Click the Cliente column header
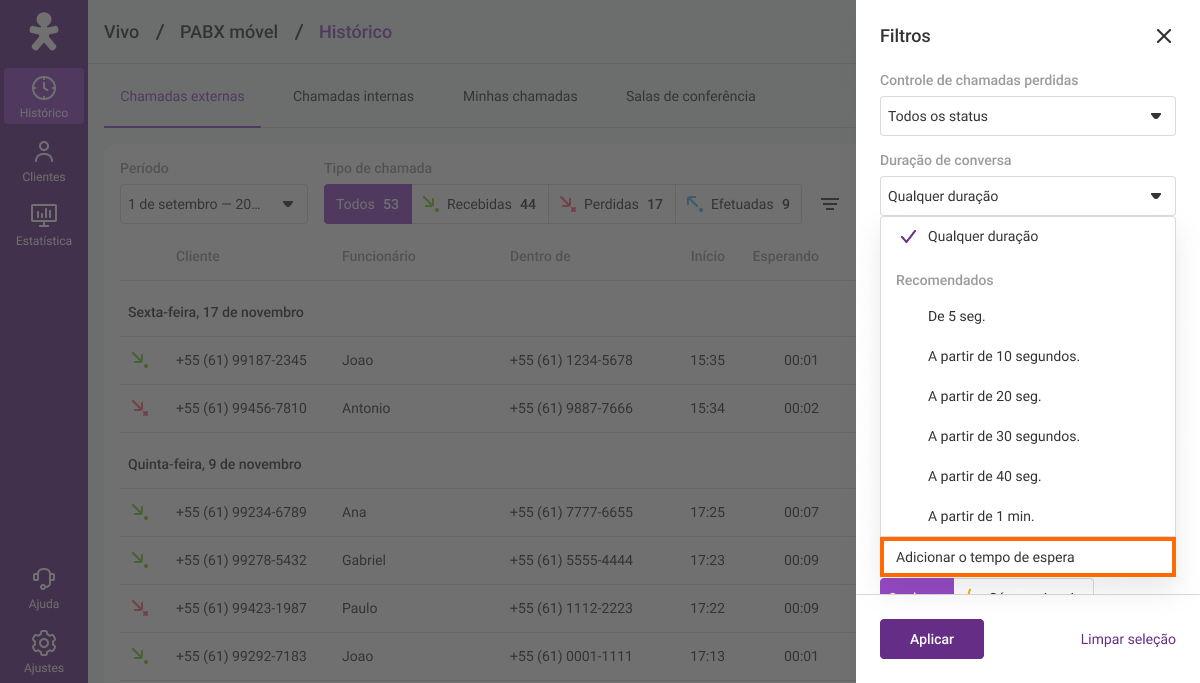The width and height of the screenshot is (1200, 683). [x=198, y=256]
